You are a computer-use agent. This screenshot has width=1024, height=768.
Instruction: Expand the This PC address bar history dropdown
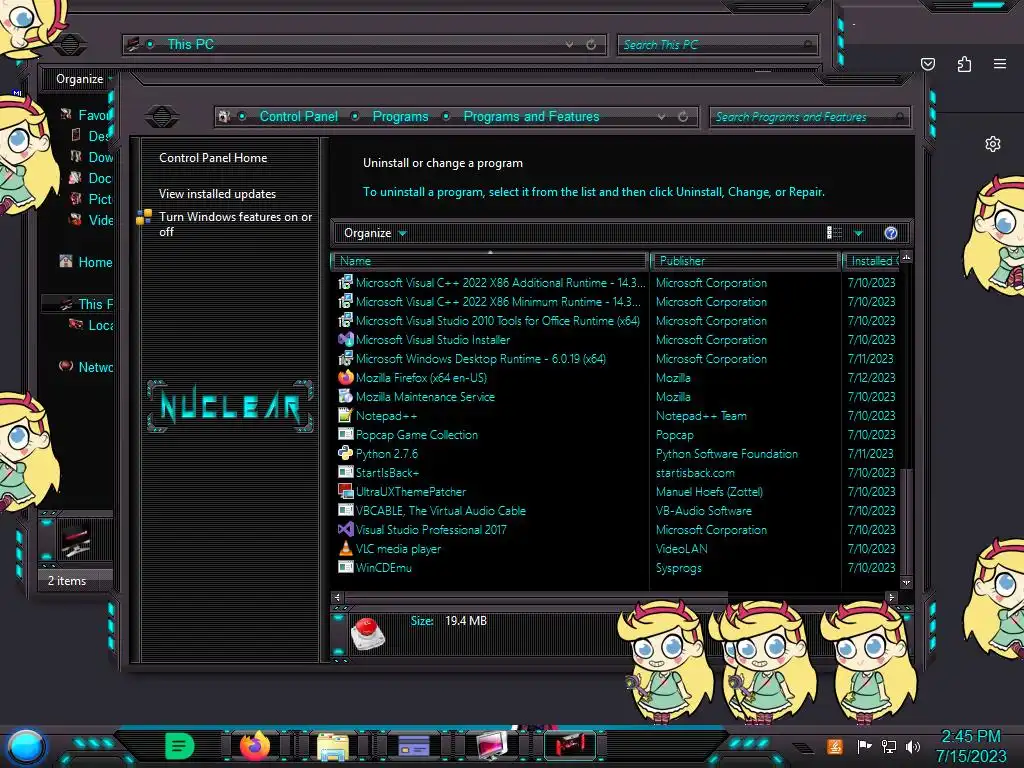pos(569,44)
